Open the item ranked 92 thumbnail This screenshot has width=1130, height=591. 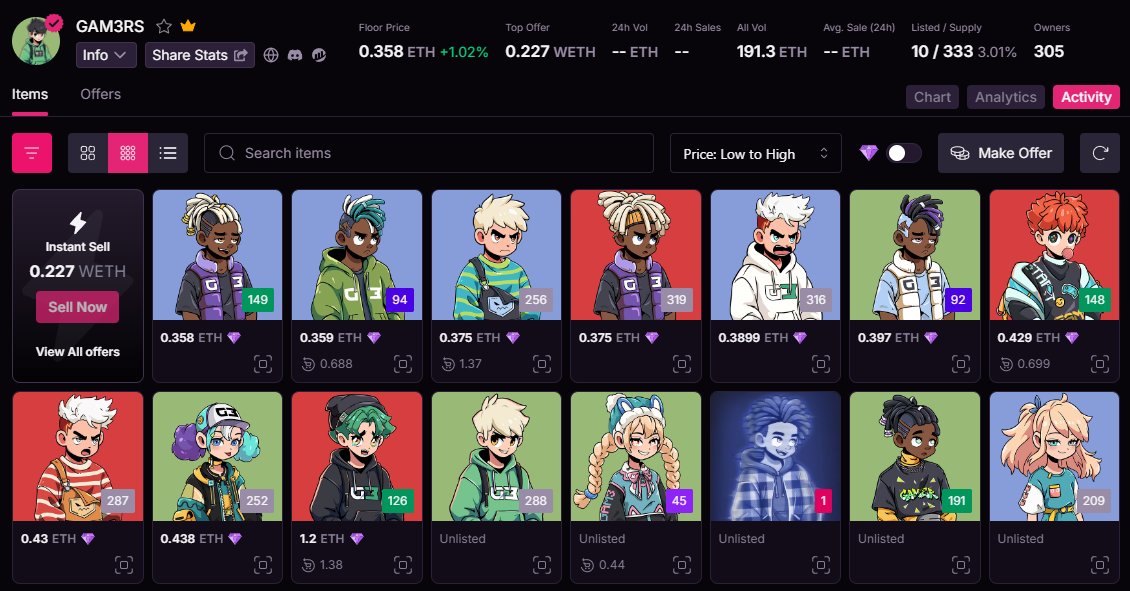(915, 255)
